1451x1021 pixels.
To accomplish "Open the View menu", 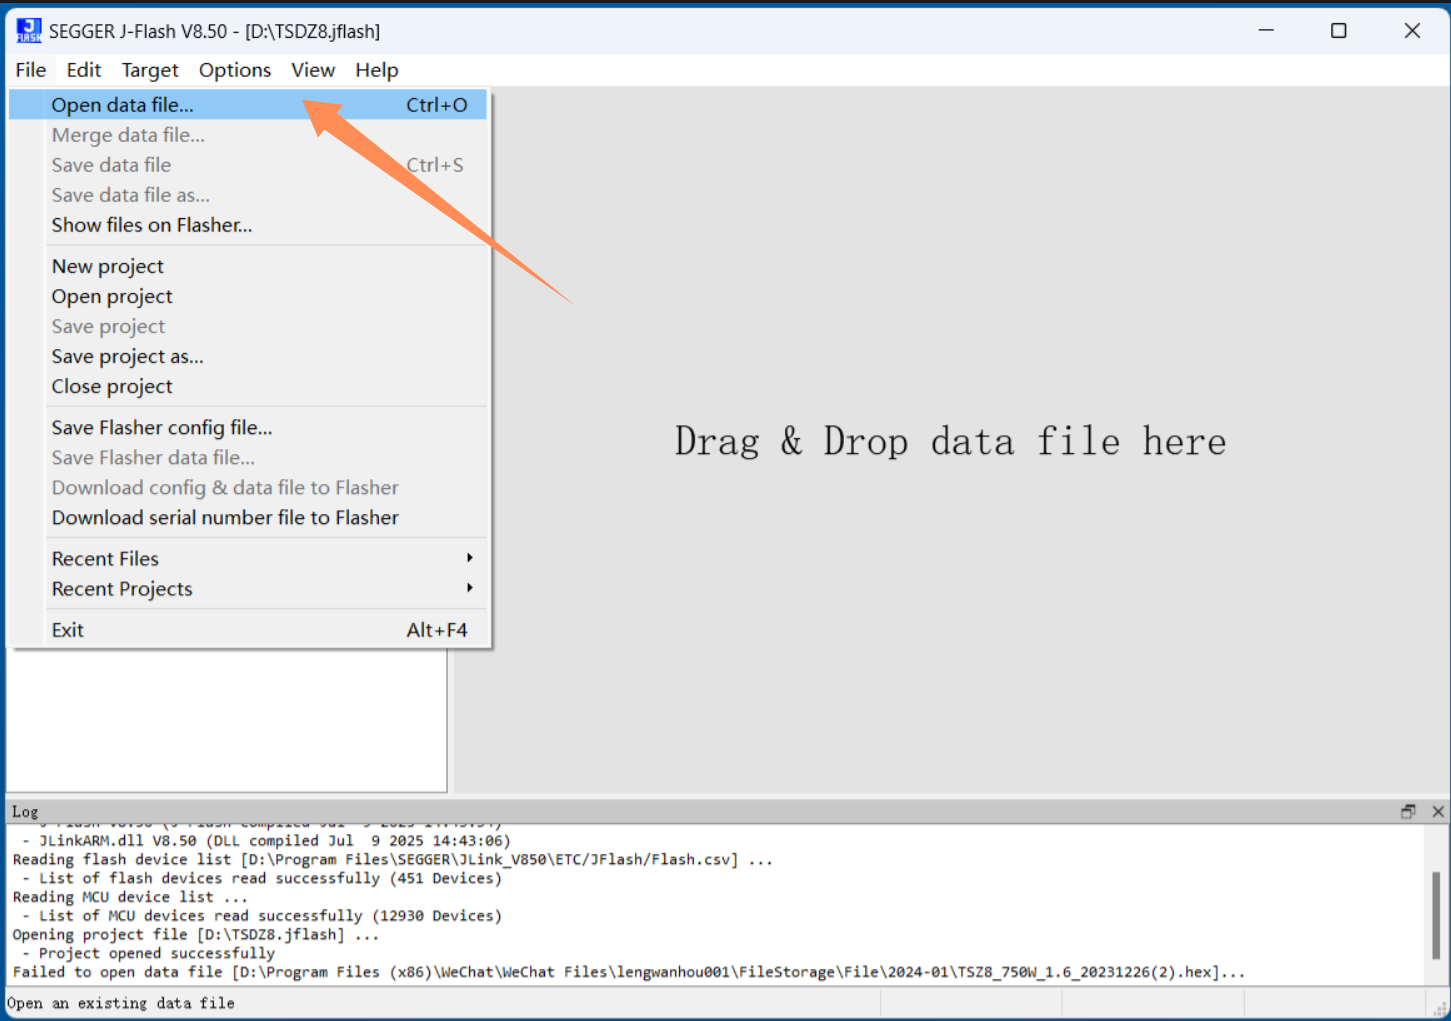I will click(313, 70).
